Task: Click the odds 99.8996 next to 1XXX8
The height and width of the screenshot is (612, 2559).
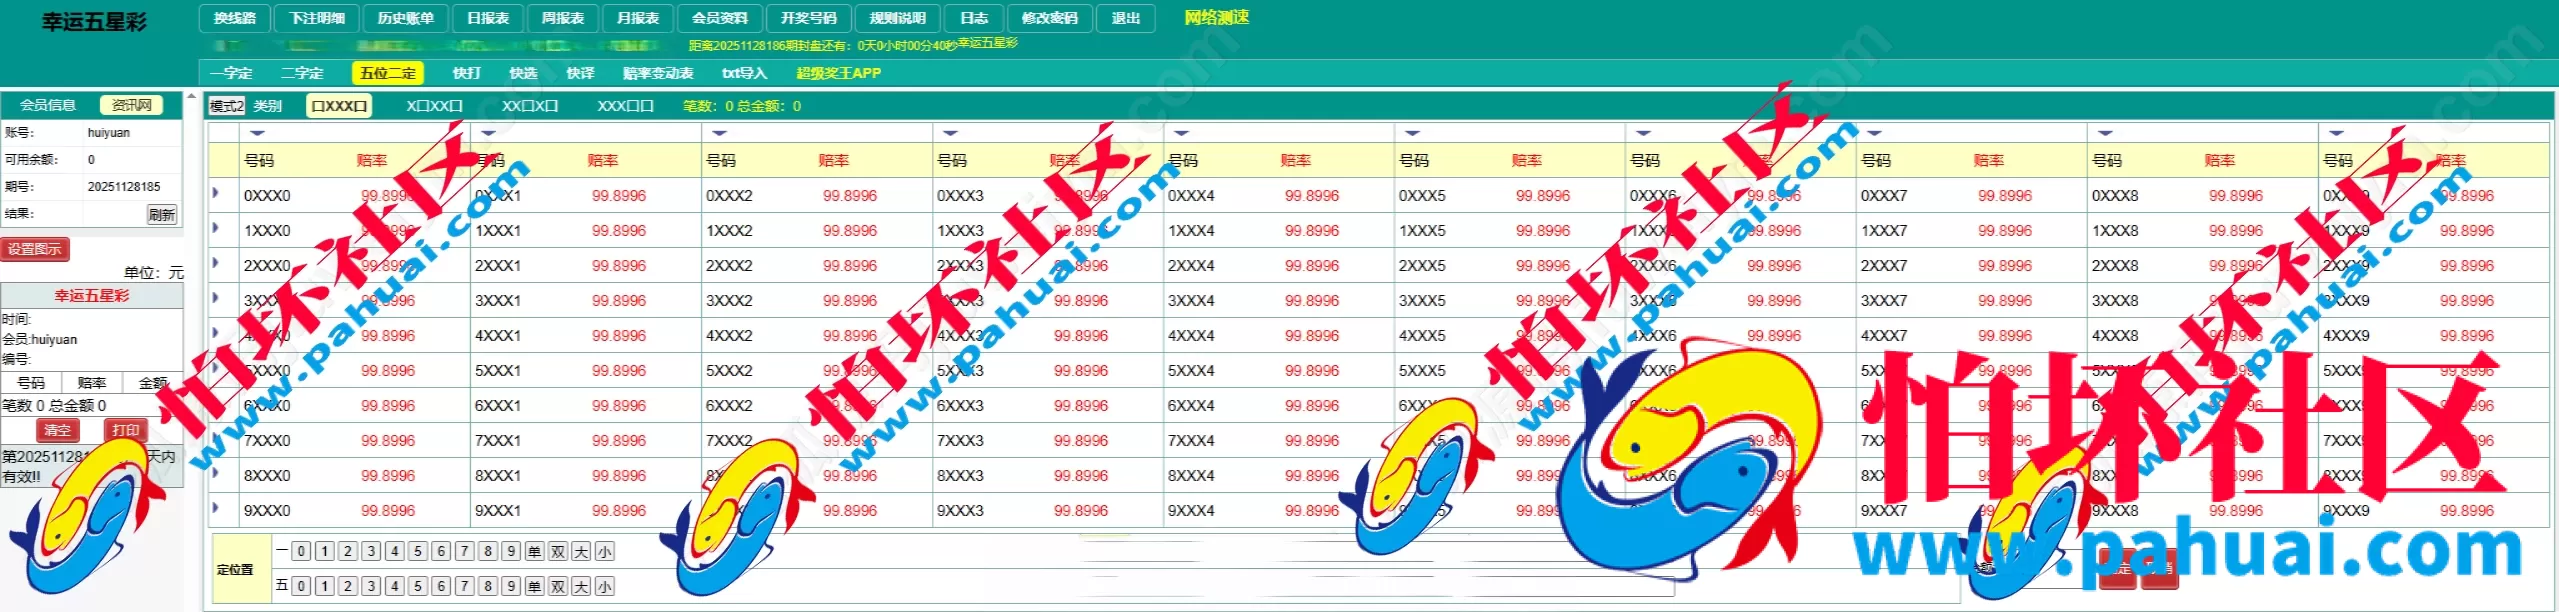Action: coord(2236,231)
